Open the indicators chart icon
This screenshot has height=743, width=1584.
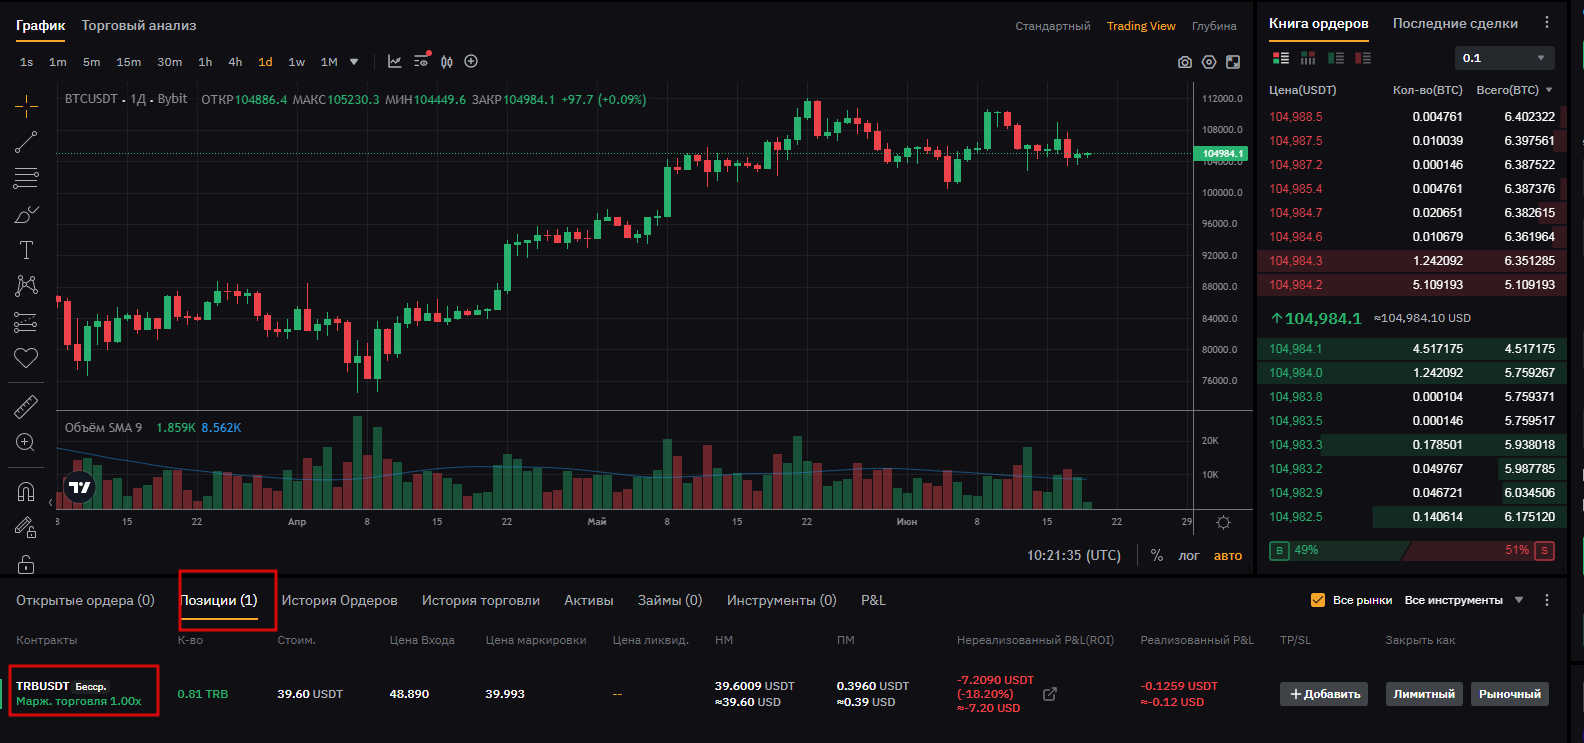click(395, 62)
